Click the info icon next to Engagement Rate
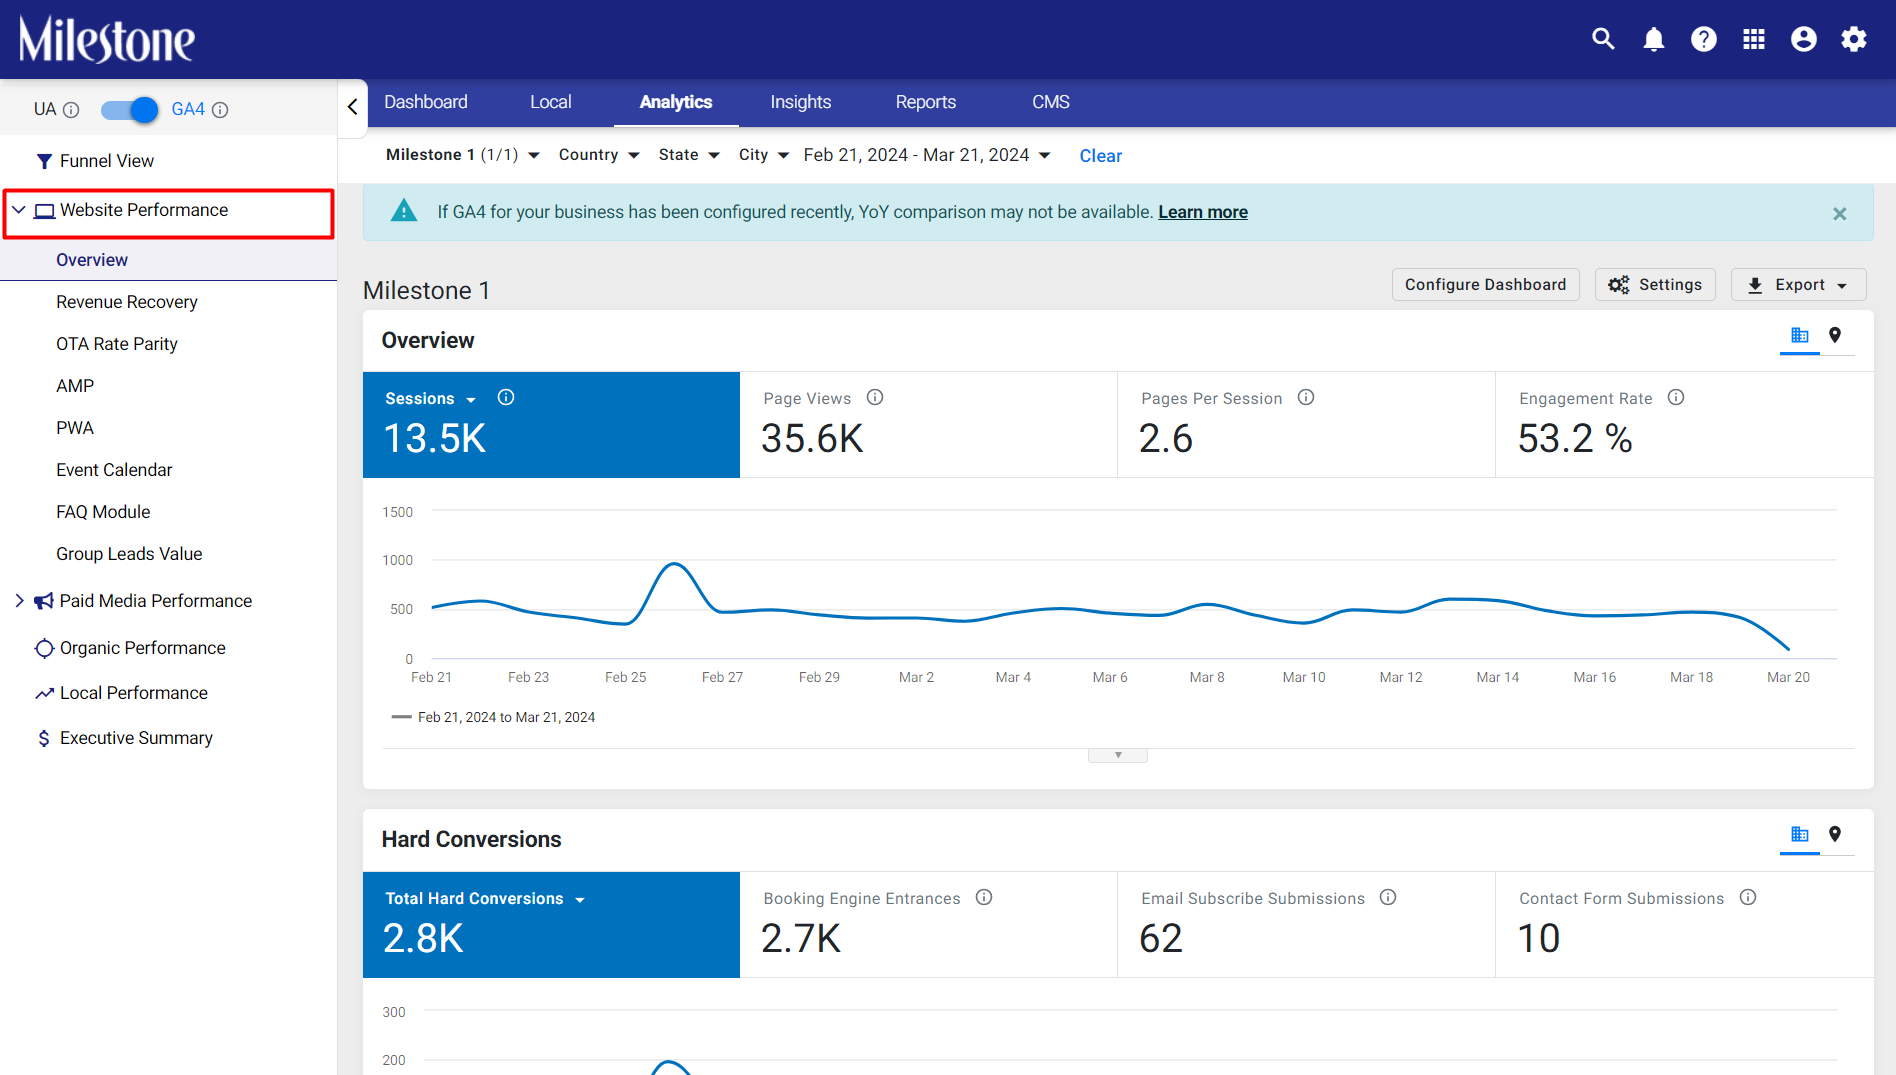The height and width of the screenshot is (1075, 1896). 1676,397
